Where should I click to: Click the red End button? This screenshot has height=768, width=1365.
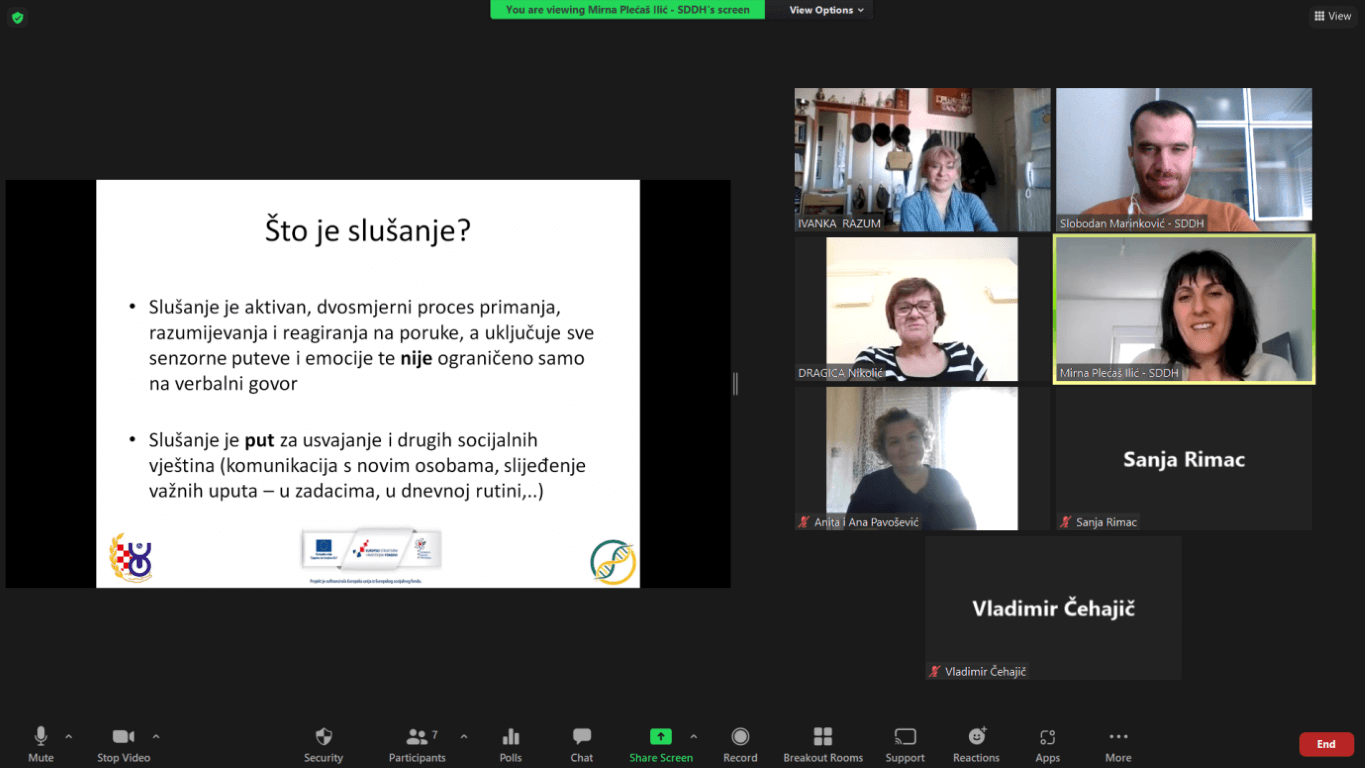tap(1326, 744)
